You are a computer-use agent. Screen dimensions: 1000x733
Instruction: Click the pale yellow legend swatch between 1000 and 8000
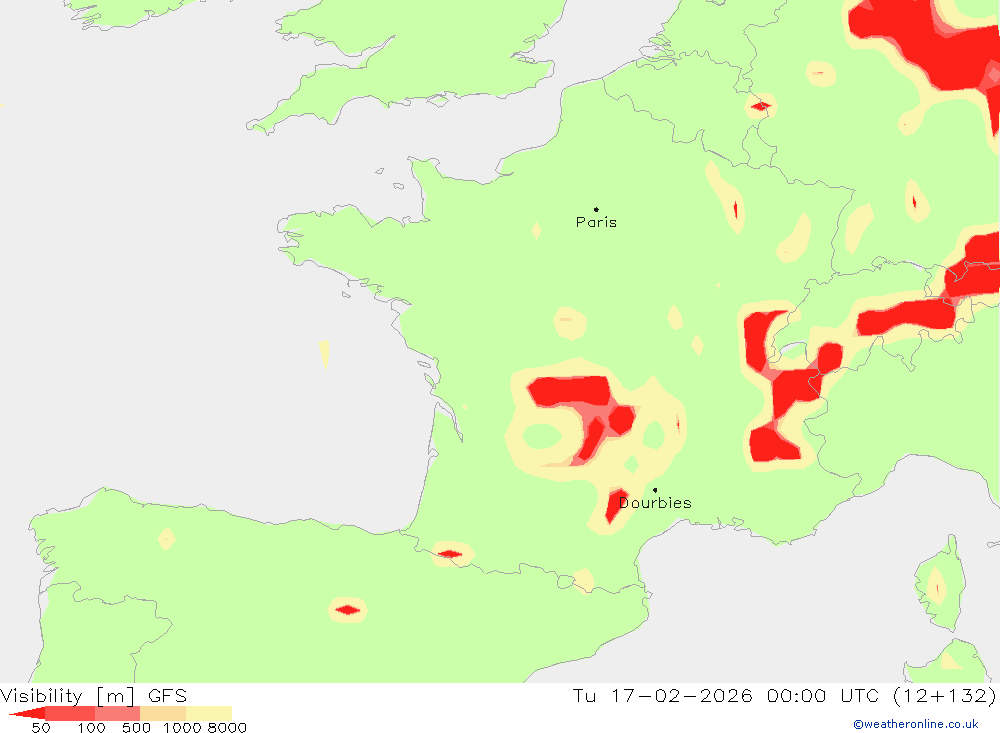pyautogui.click(x=209, y=713)
